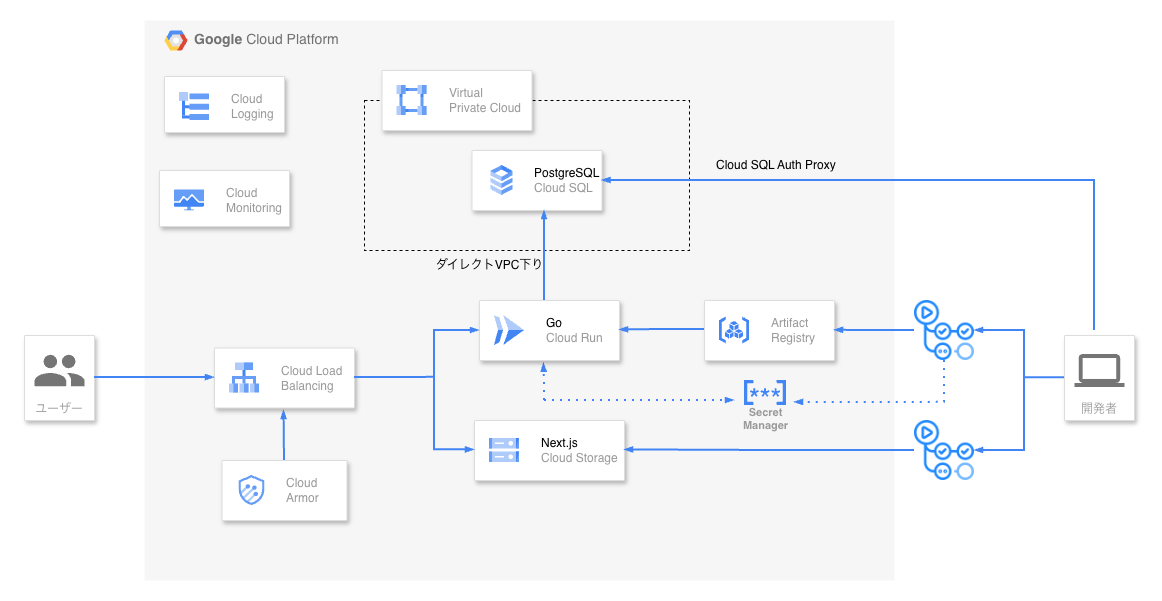The width and height of the screenshot is (1162, 601).
Task: Select the Cloud Armor label
Action: coord(302,490)
